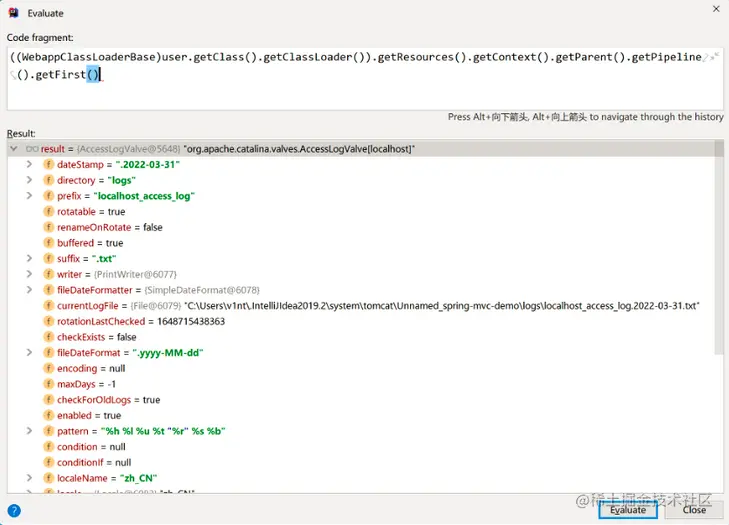This screenshot has height=525, width=729.
Task: Select rotationLastChecked value 1648715438363
Action: pyautogui.click(x=191, y=321)
